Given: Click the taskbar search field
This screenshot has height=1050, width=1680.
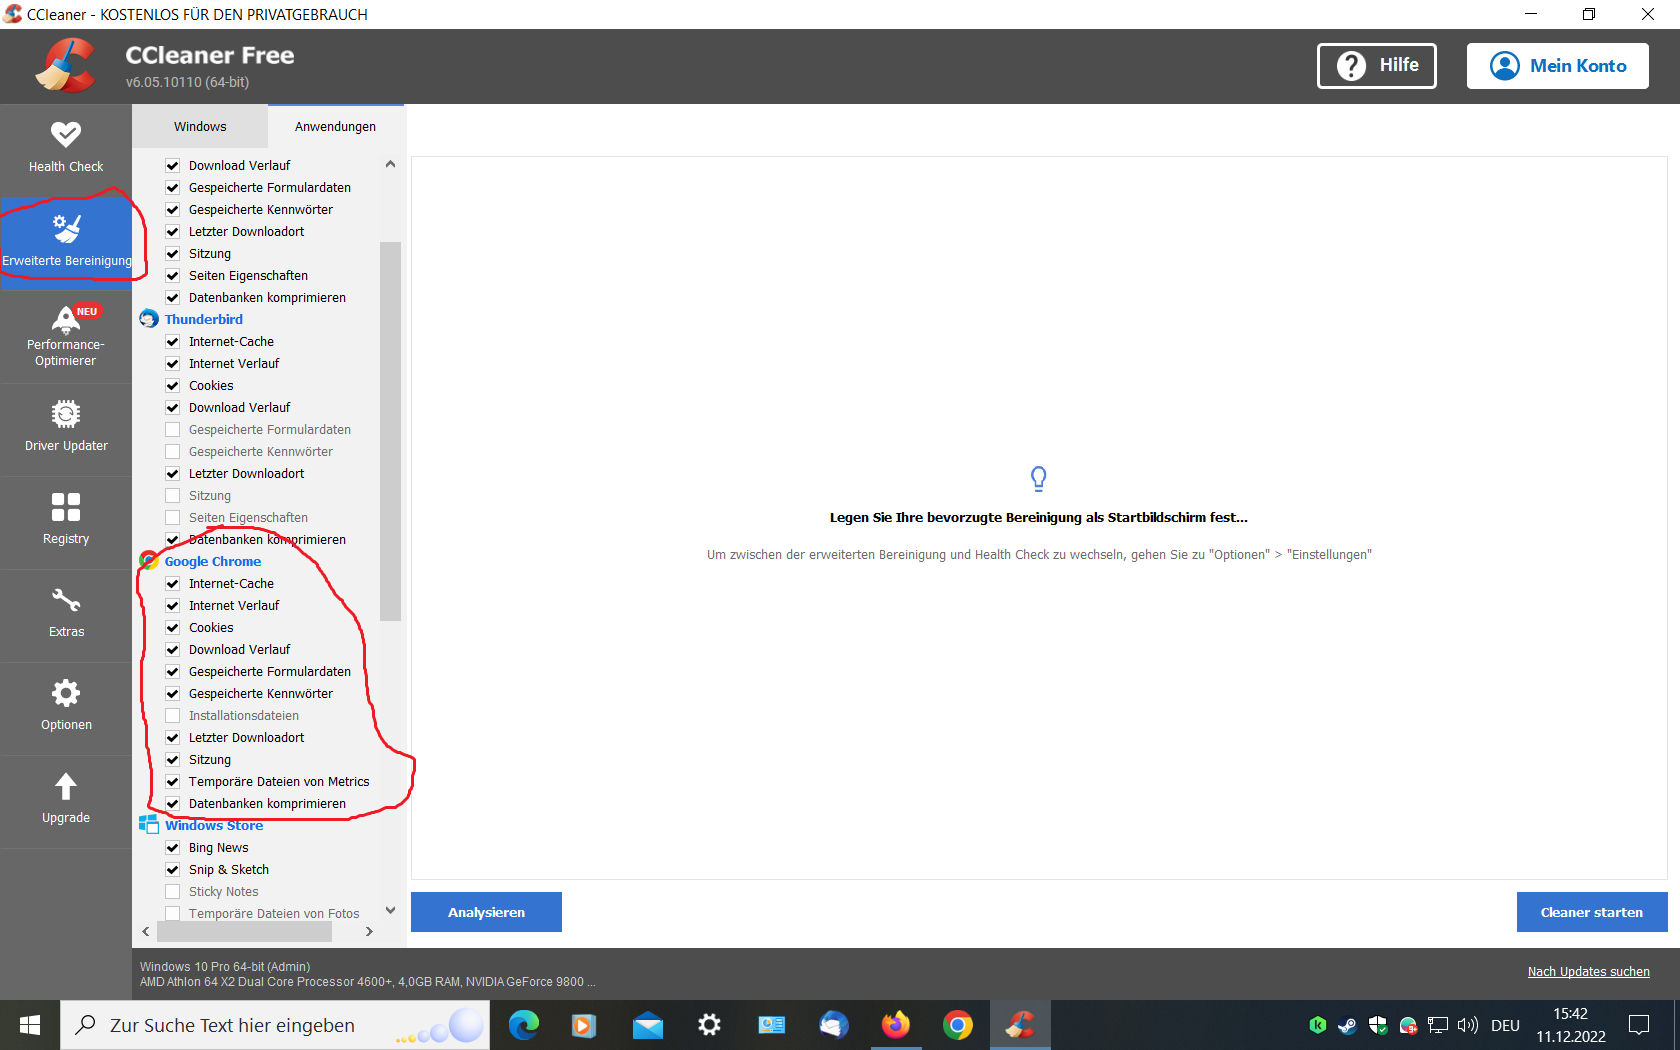Looking at the screenshot, I should point(275,1025).
